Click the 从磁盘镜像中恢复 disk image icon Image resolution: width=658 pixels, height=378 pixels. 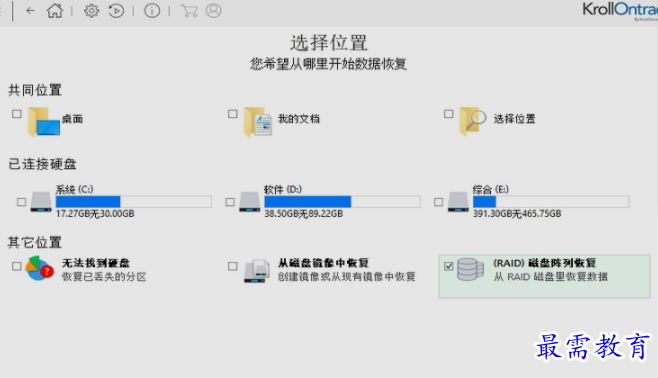click(256, 271)
